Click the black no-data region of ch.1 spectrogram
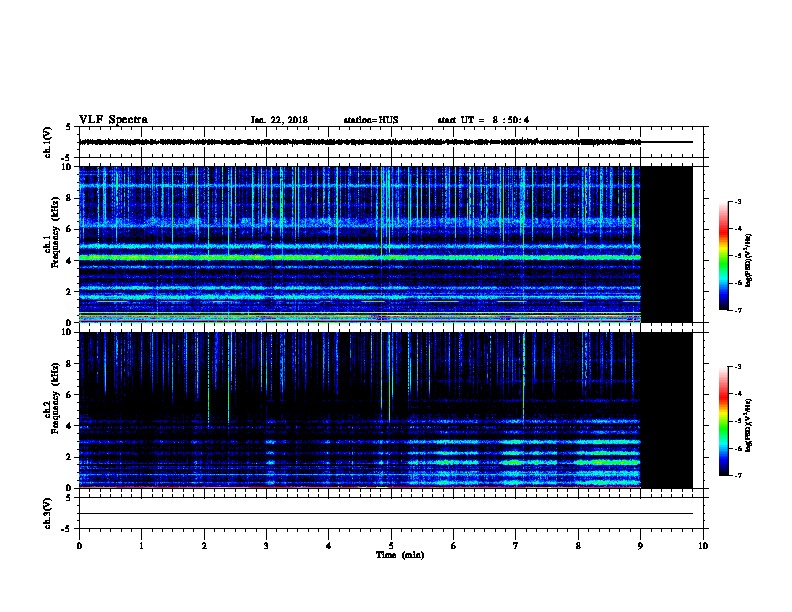The height and width of the screenshot is (612, 792). pyautogui.click(x=667, y=244)
